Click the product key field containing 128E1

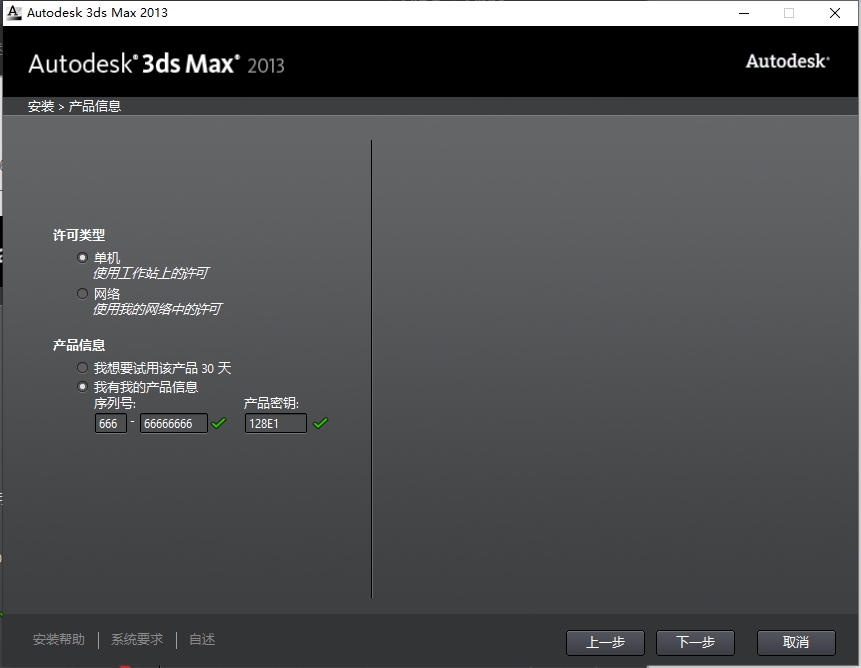[275, 423]
